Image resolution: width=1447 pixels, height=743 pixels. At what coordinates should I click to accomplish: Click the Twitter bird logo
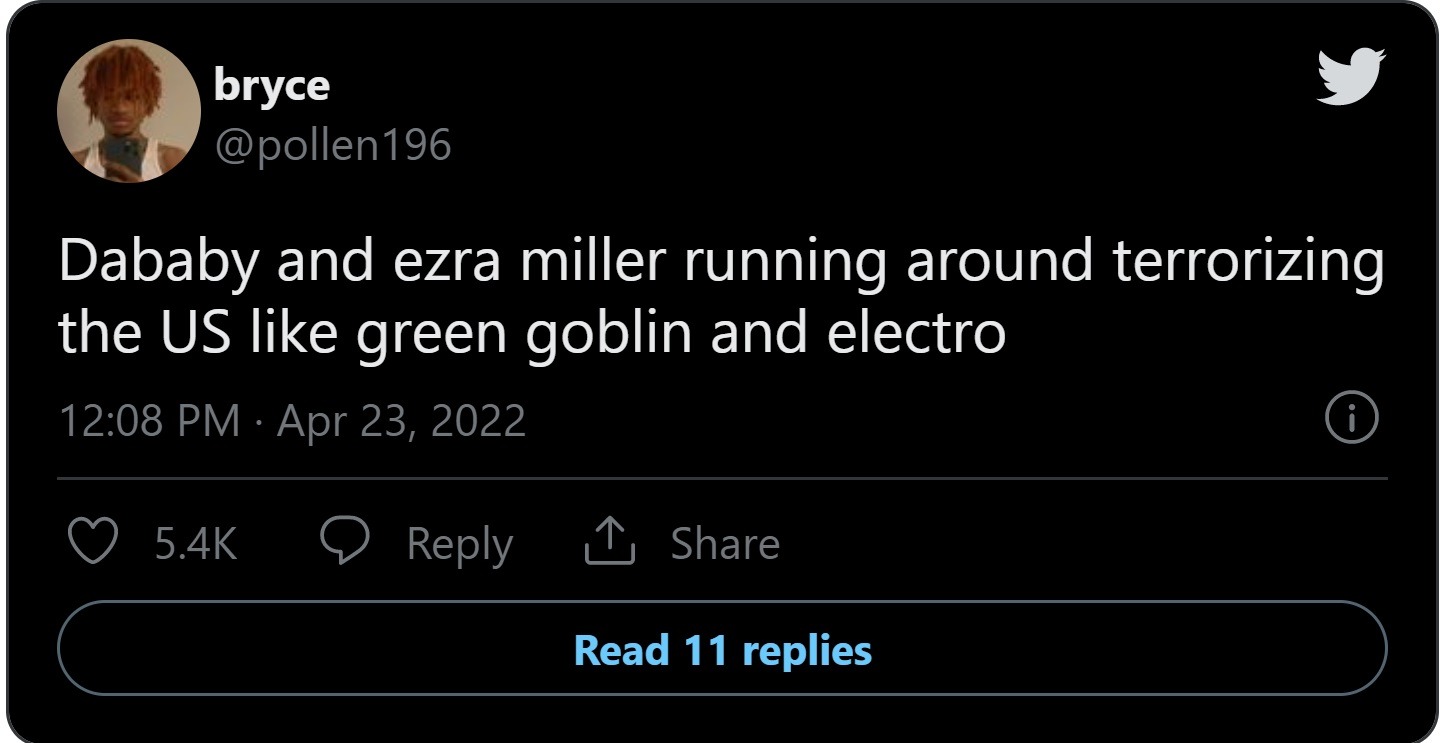[x=1351, y=77]
